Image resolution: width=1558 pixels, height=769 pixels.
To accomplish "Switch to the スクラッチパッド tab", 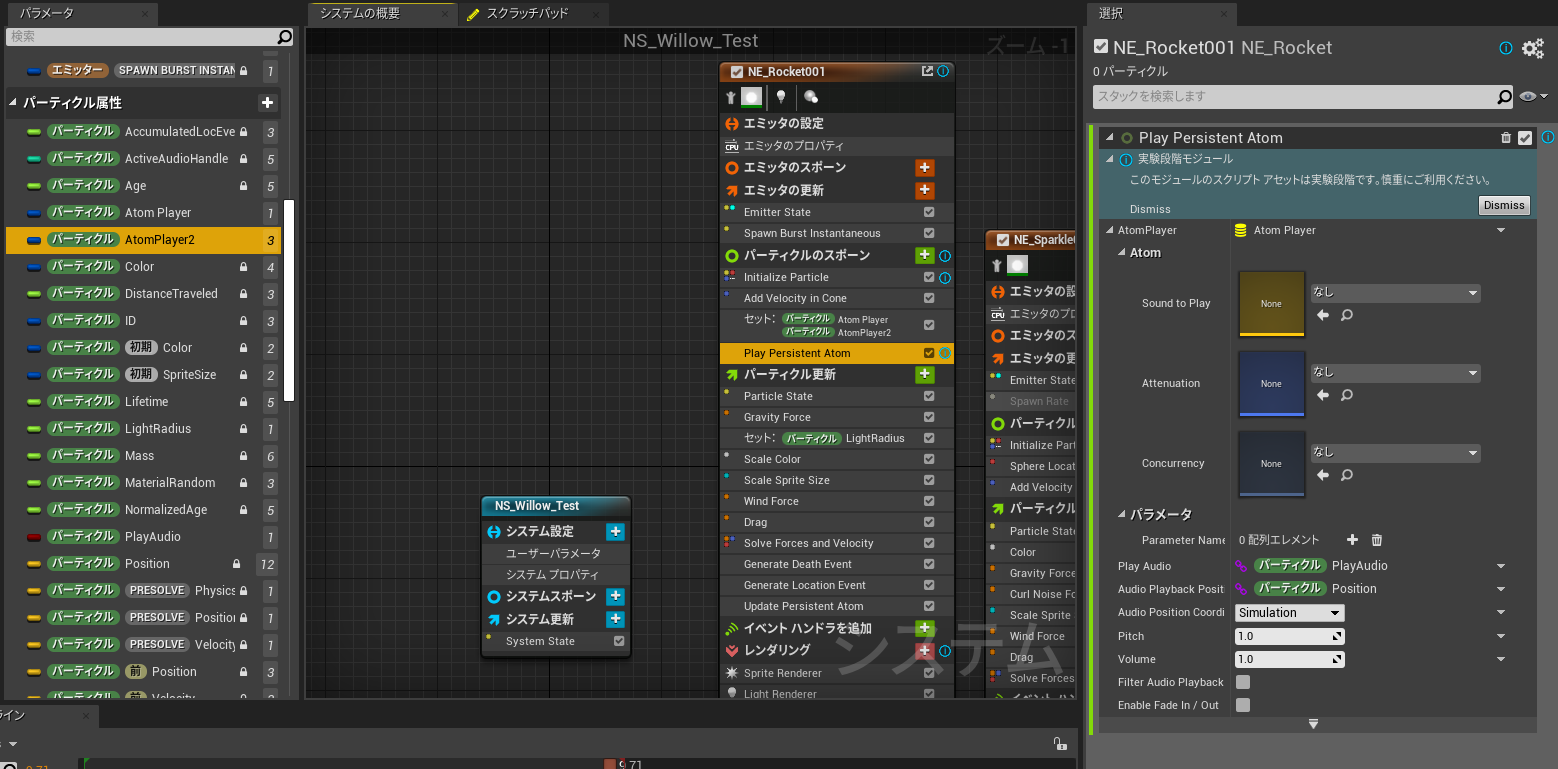I will point(527,13).
